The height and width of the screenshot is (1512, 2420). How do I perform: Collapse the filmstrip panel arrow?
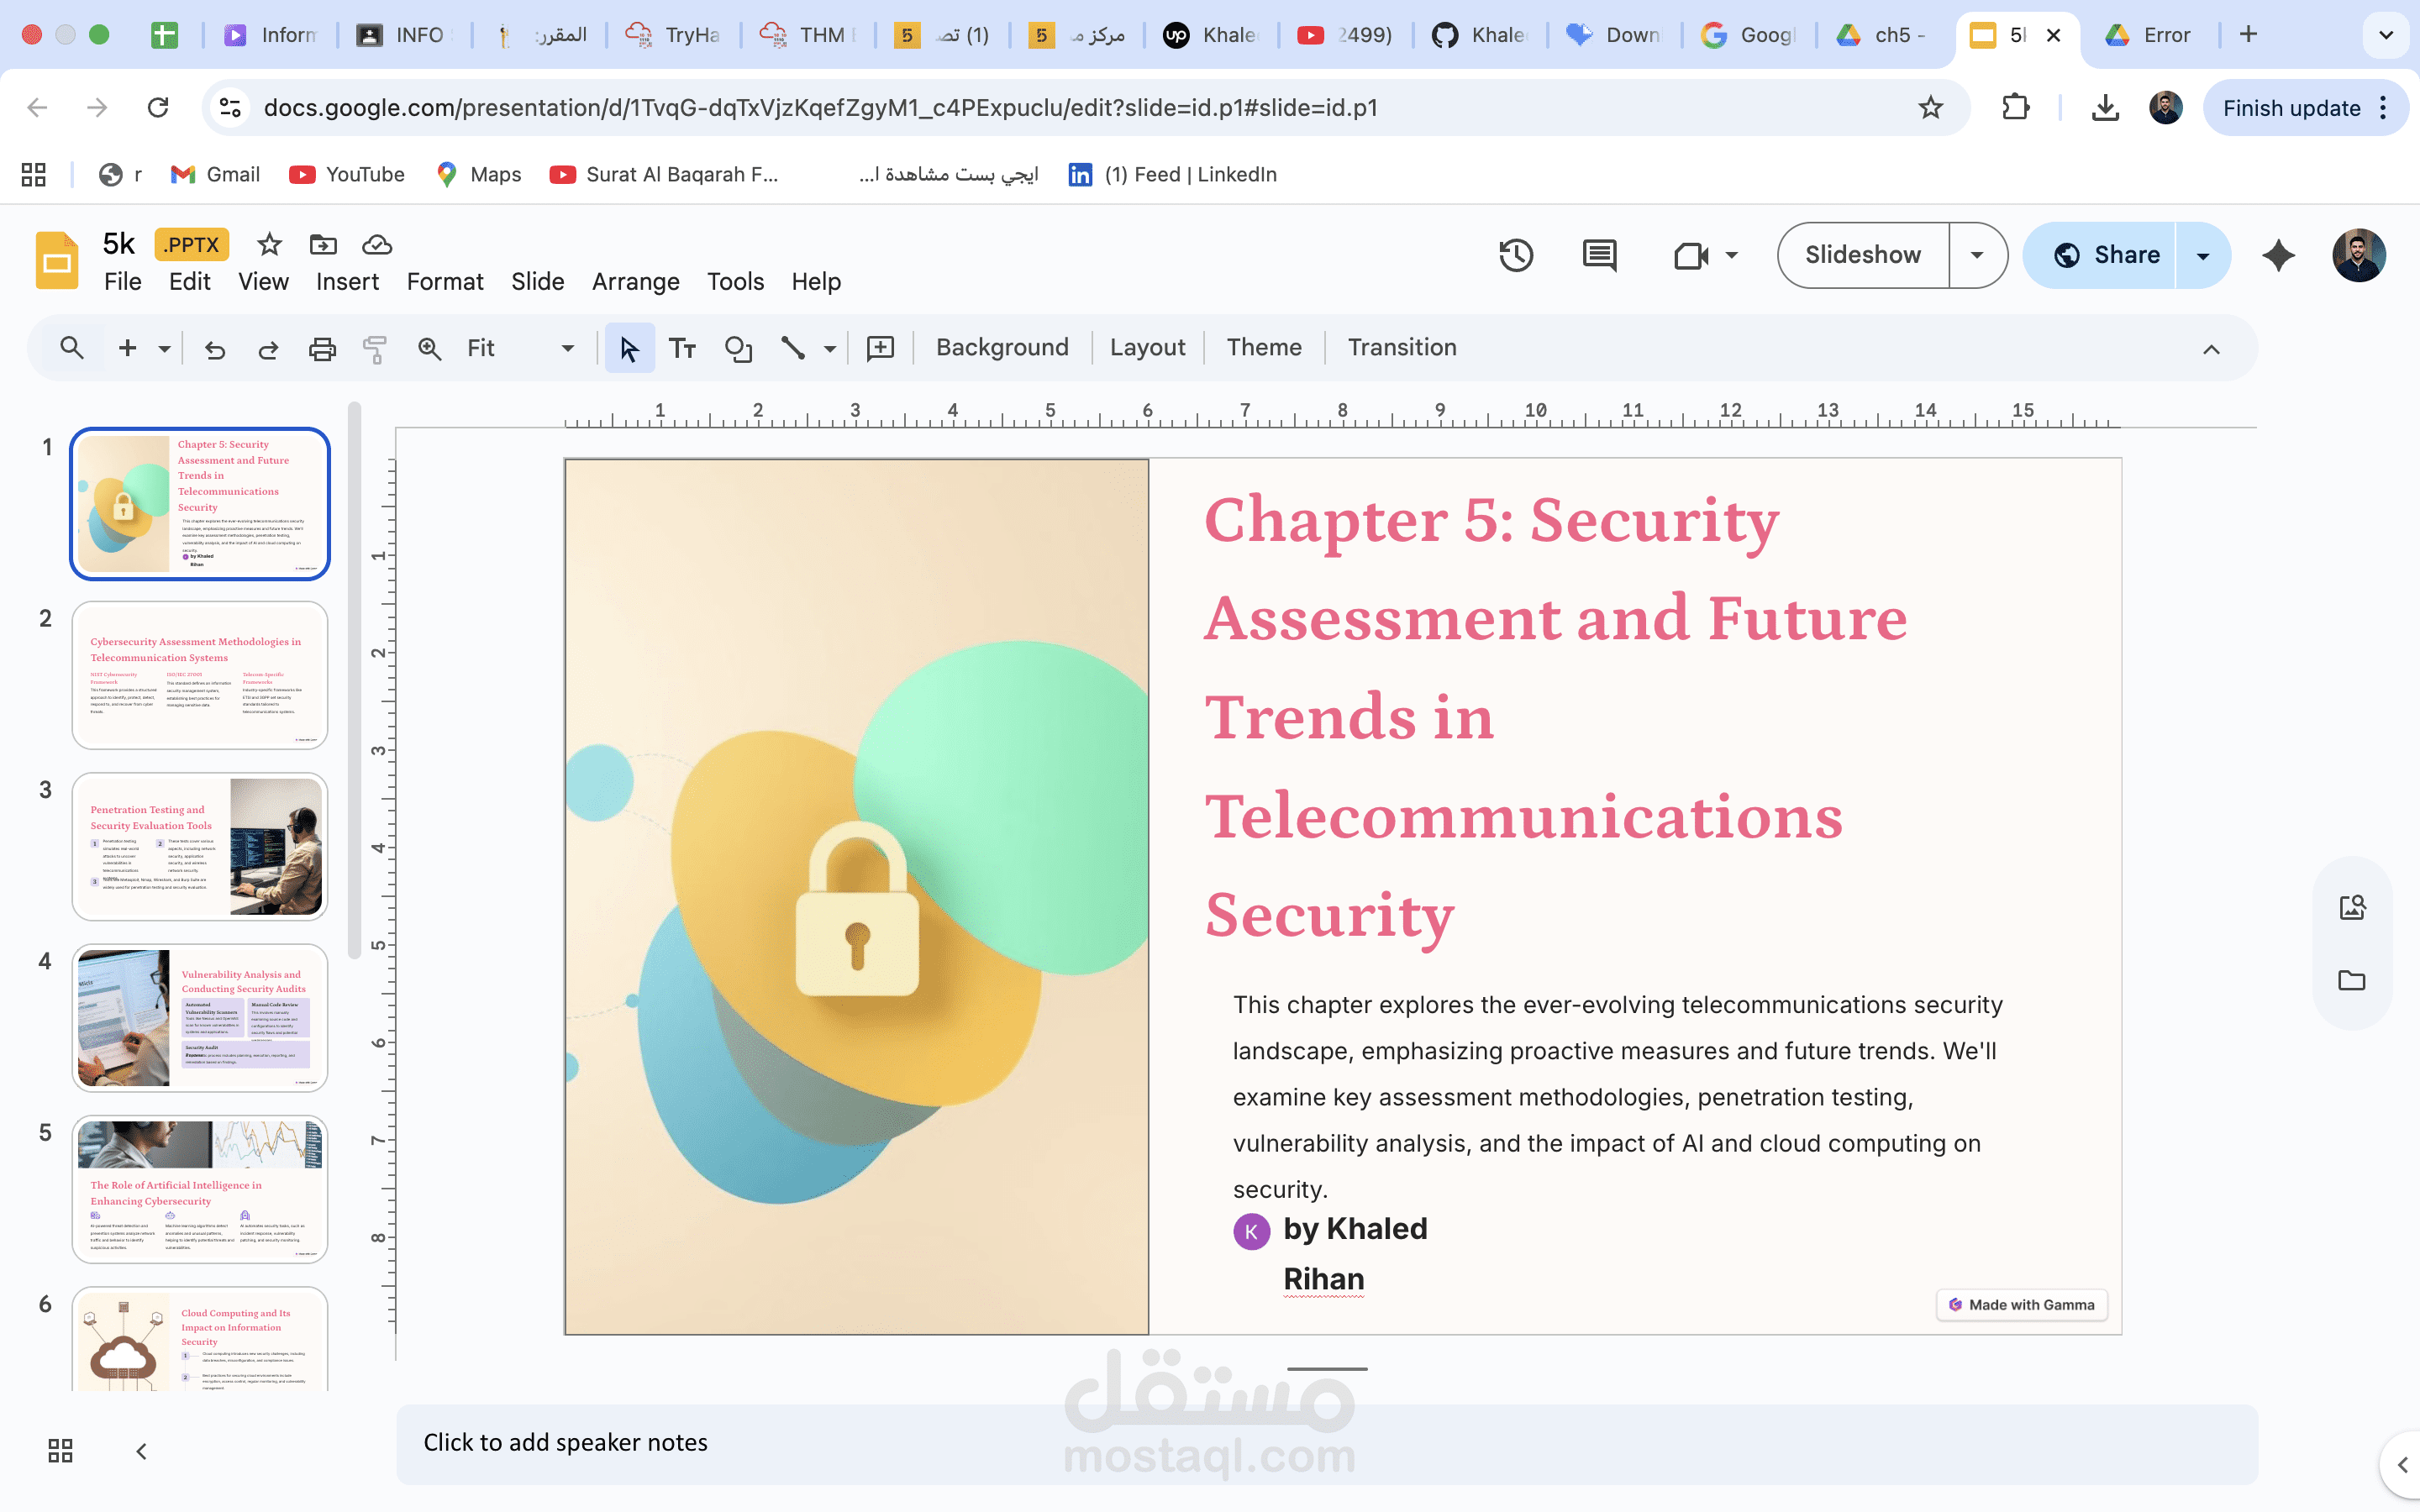click(141, 1450)
